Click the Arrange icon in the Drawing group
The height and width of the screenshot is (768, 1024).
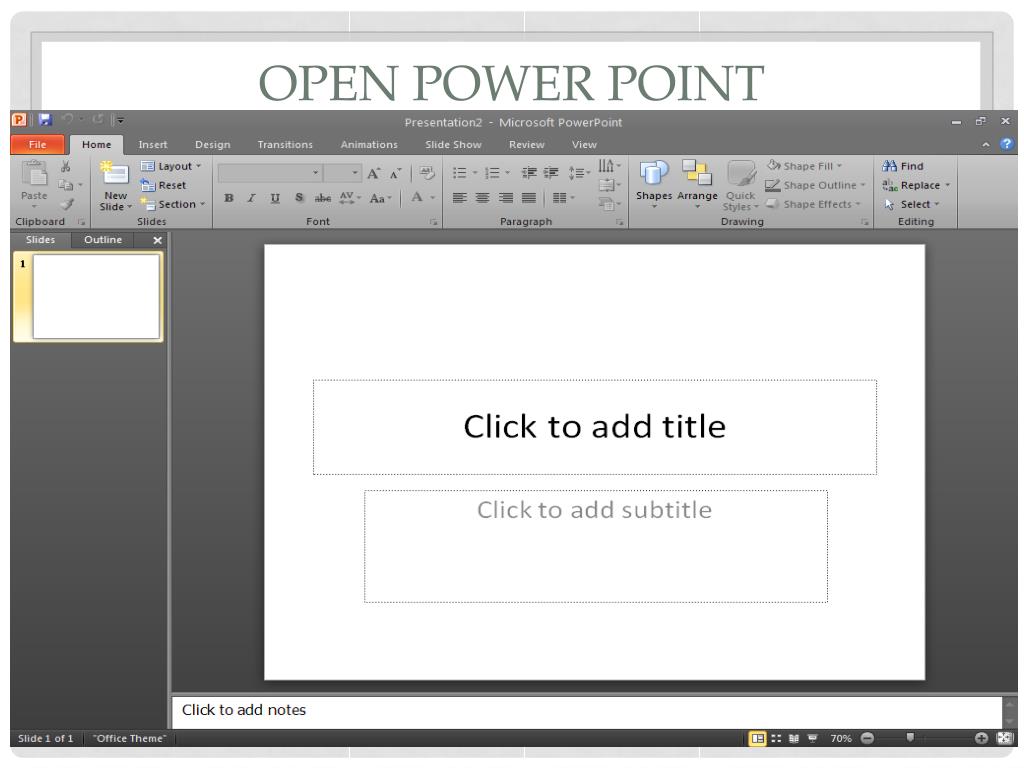tap(697, 174)
